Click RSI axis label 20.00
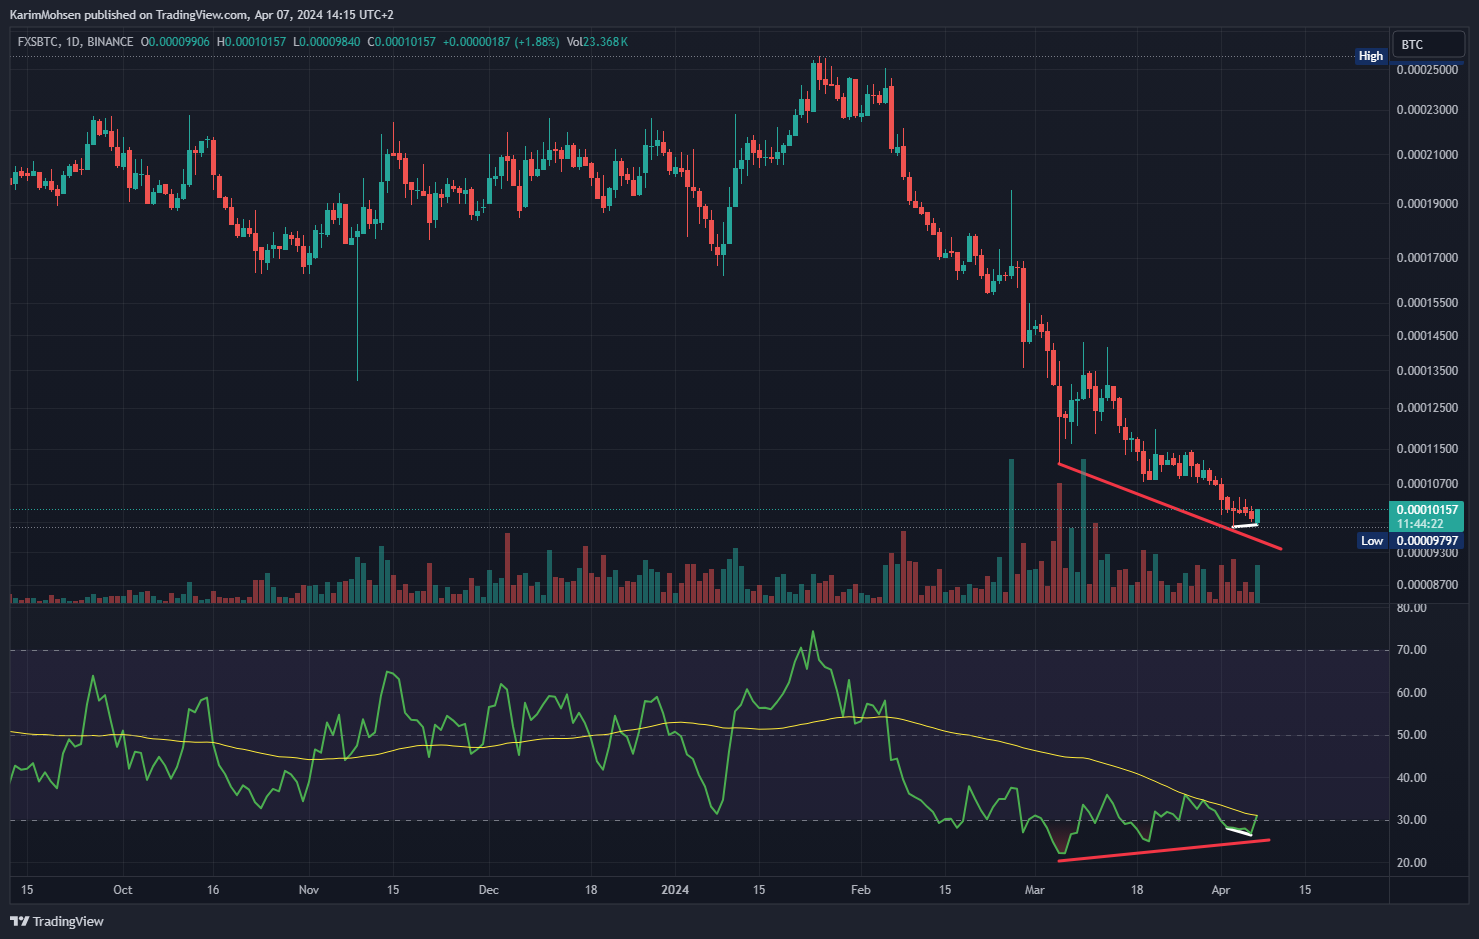This screenshot has height=939, width=1479. click(x=1411, y=863)
